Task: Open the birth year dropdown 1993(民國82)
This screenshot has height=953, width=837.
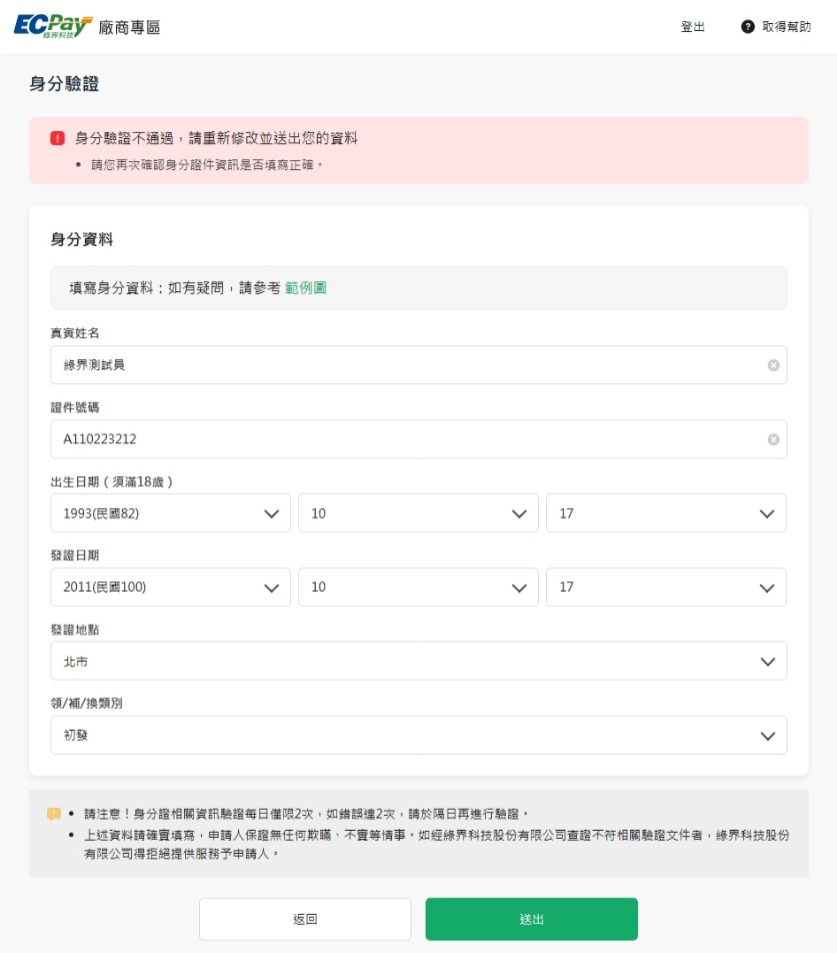Action: tap(170, 513)
